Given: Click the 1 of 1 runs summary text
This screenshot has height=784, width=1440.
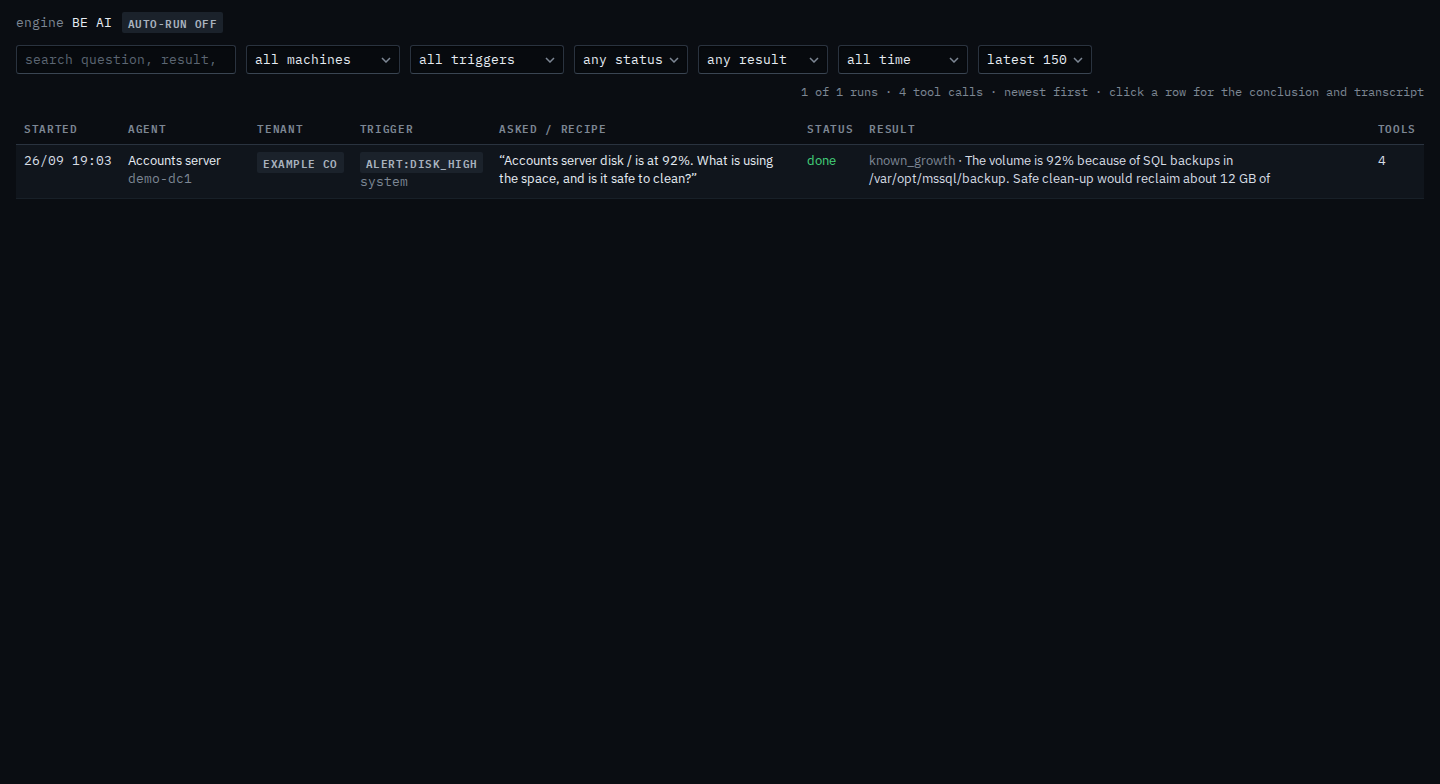Looking at the screenshot, I should (839, 92).
